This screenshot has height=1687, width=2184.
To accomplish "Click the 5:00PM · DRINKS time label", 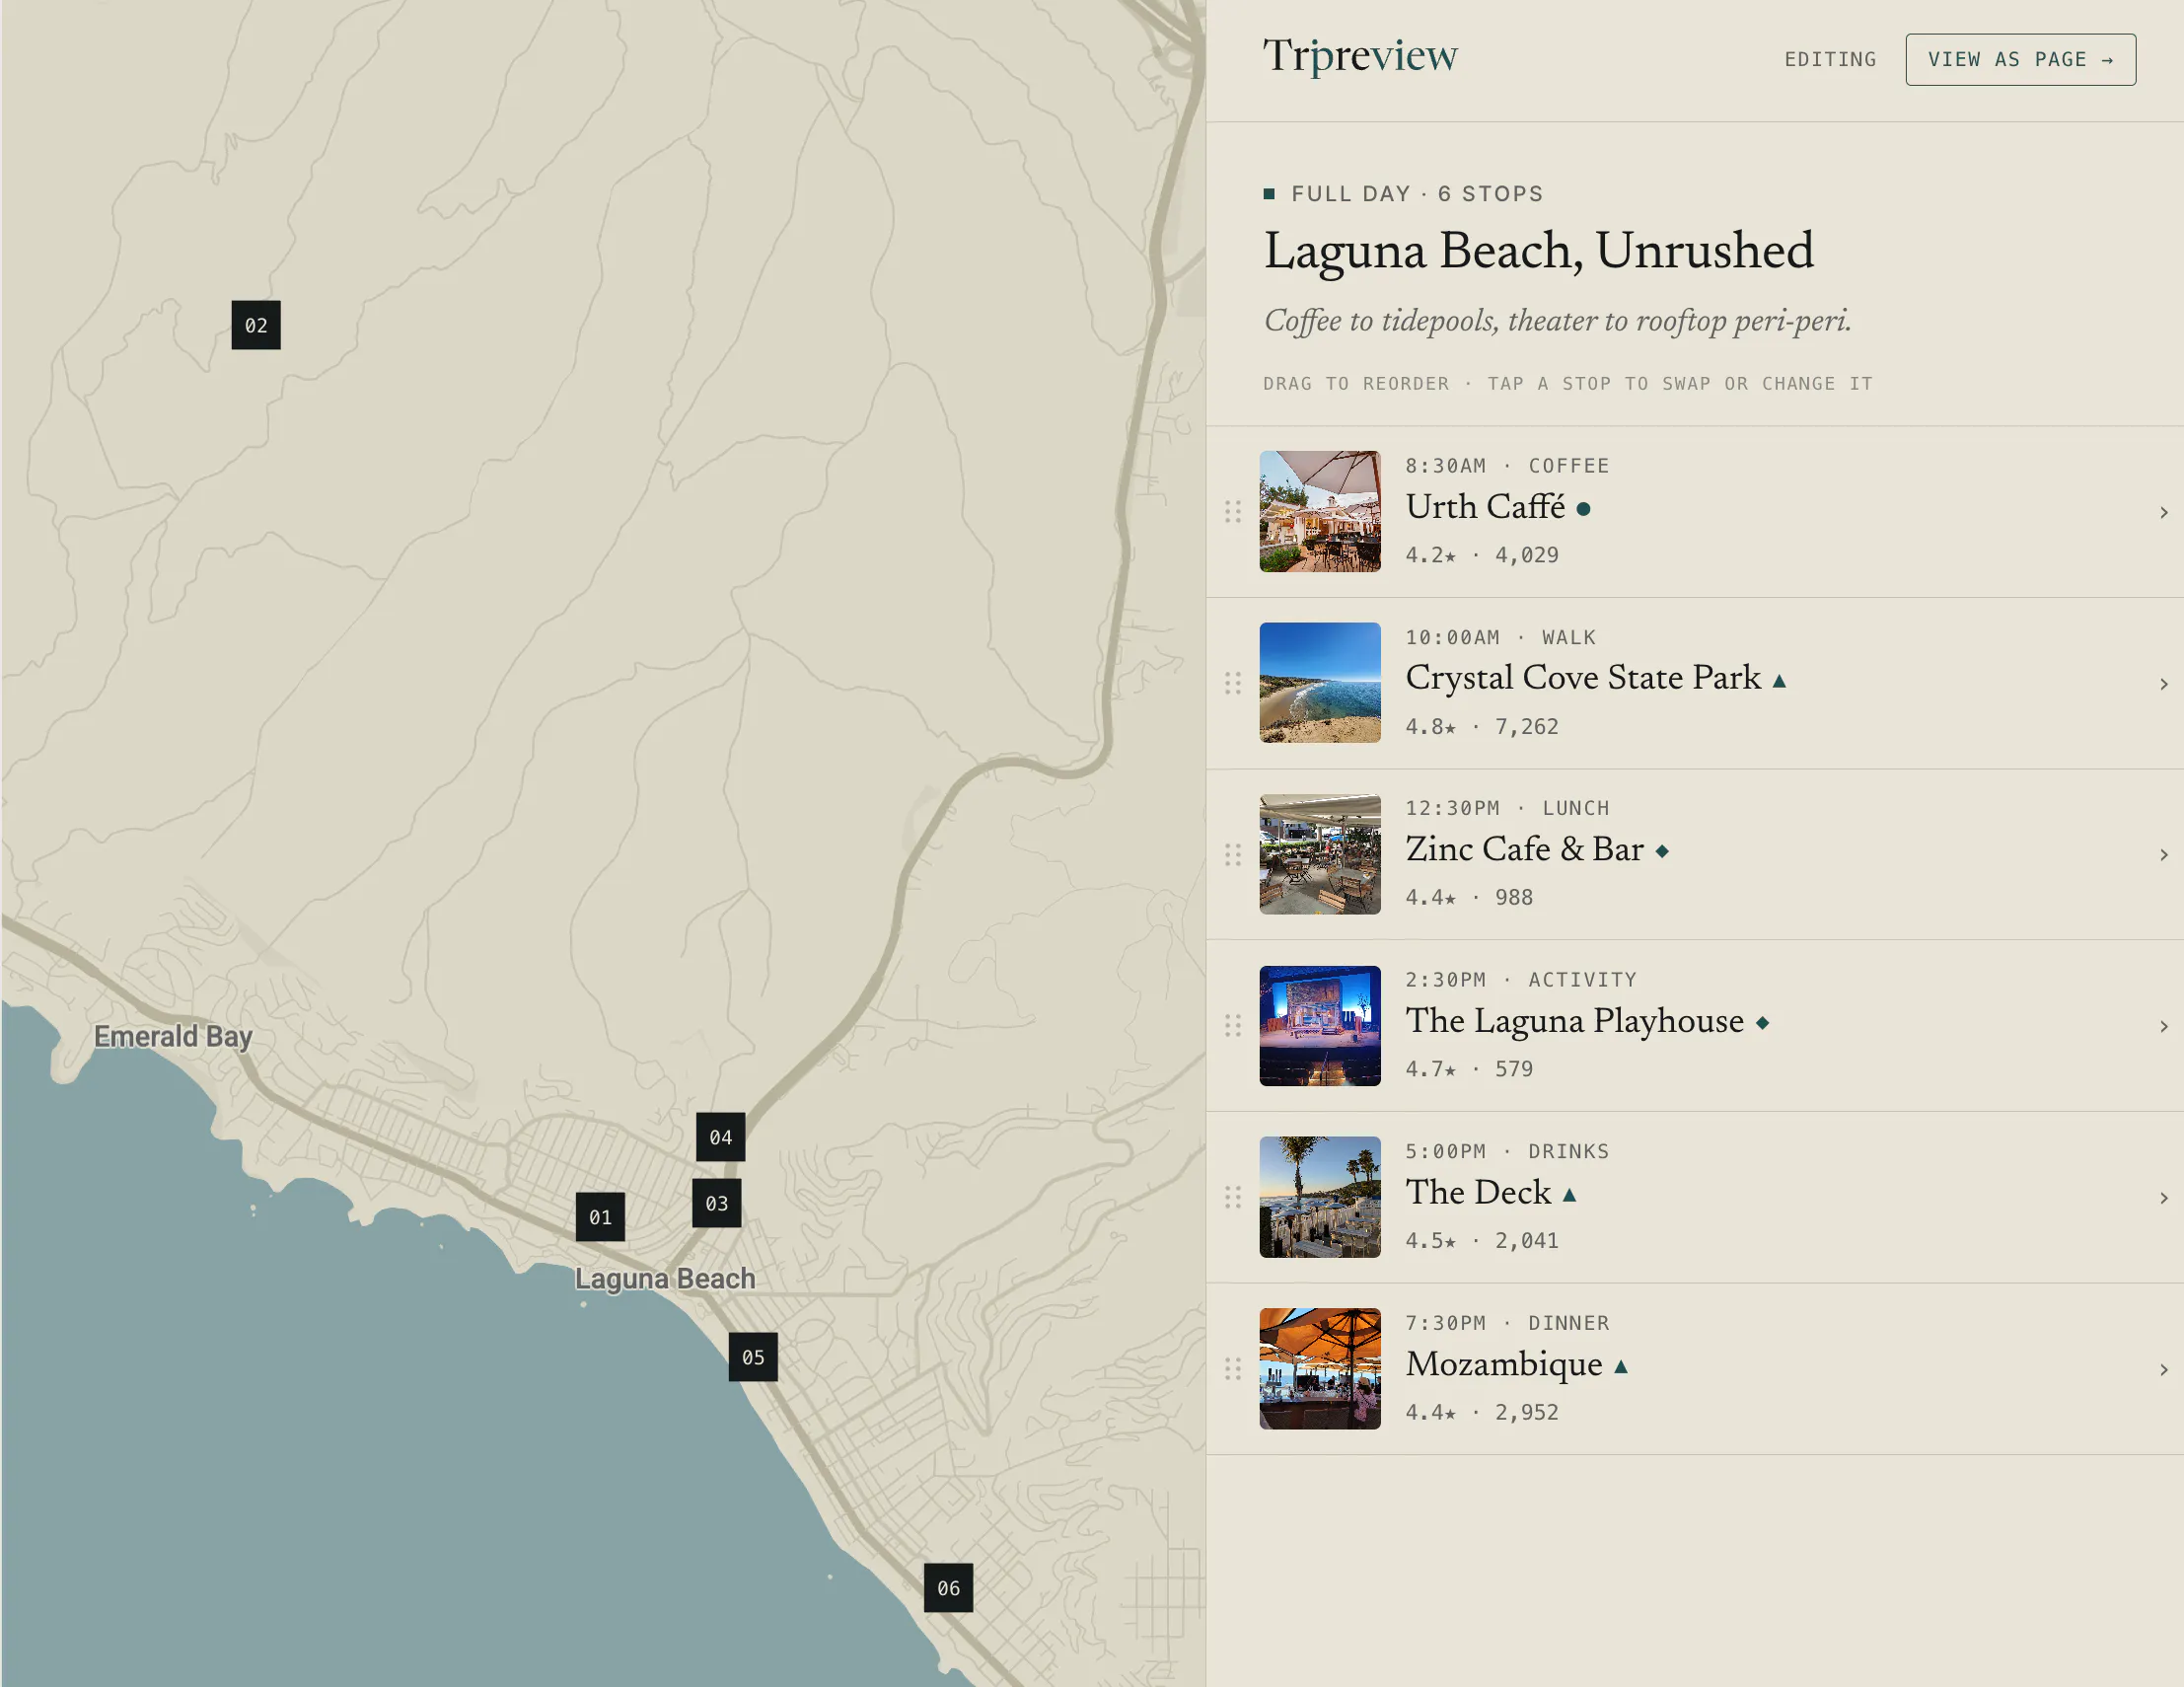I will [x=1507, y=1152].
